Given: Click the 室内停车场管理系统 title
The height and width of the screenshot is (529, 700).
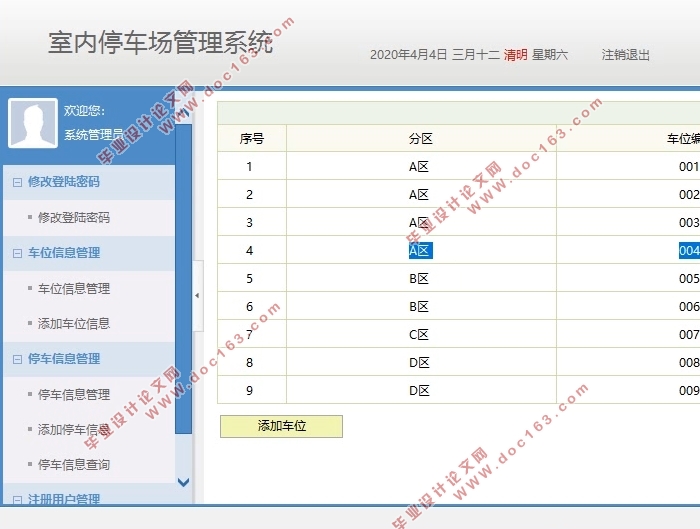Looking at the screenshot, I should pyautogui.click(x=161, y=43).
